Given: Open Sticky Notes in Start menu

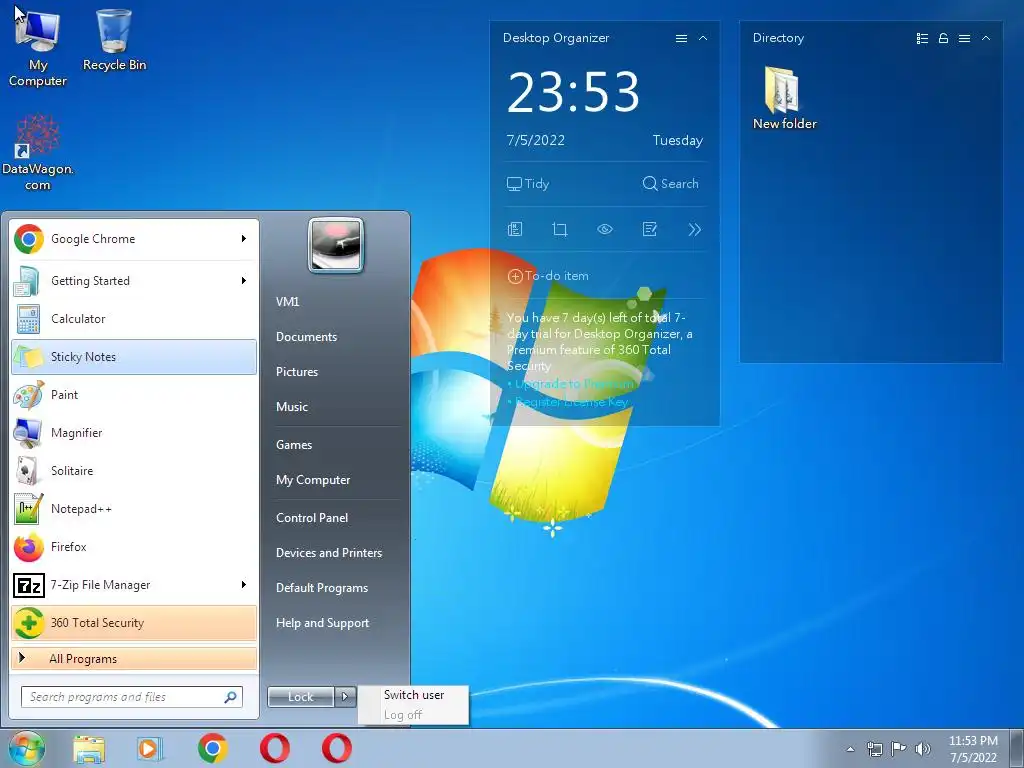Looking at the screenshot, I should click(x=134, y=357).
